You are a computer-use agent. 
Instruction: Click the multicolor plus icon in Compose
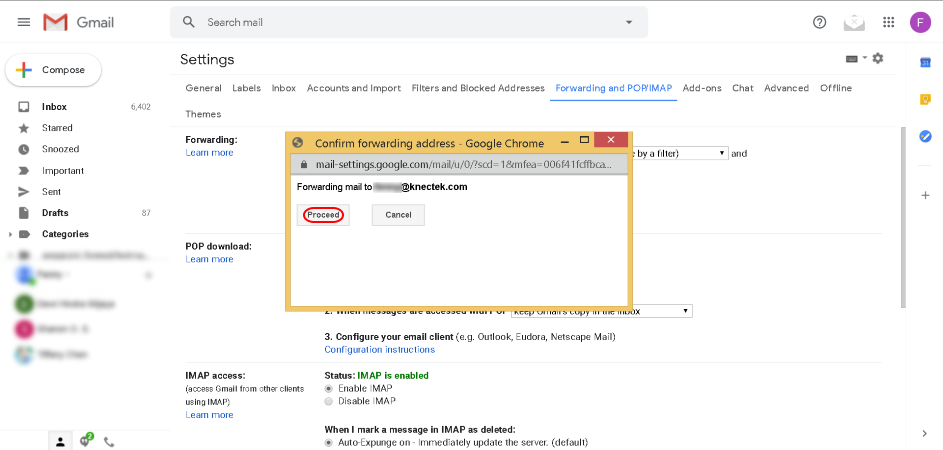point(23,70)
